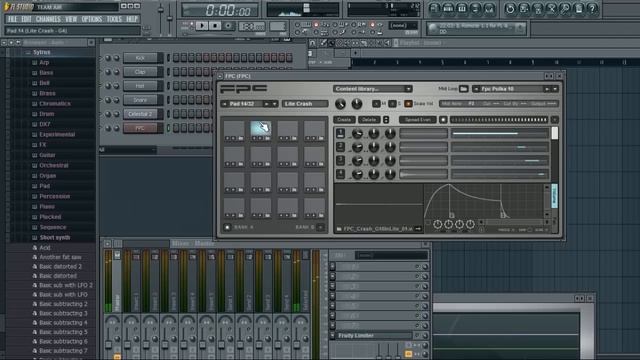Open Fruity Limiter effect slot in mixer

(373, 336)
